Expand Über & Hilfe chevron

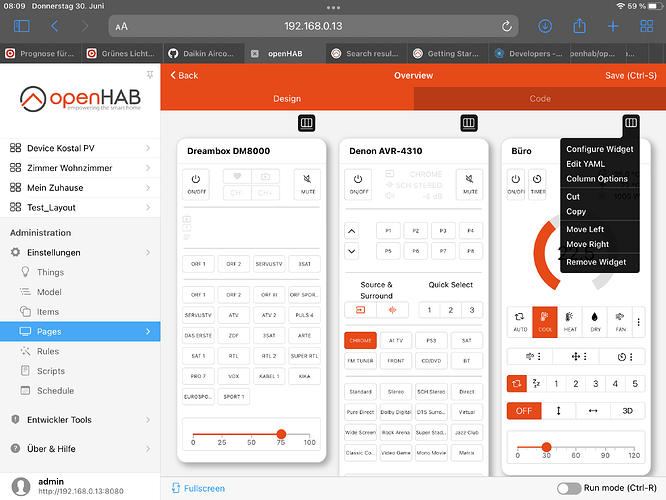tap(148, 449)
